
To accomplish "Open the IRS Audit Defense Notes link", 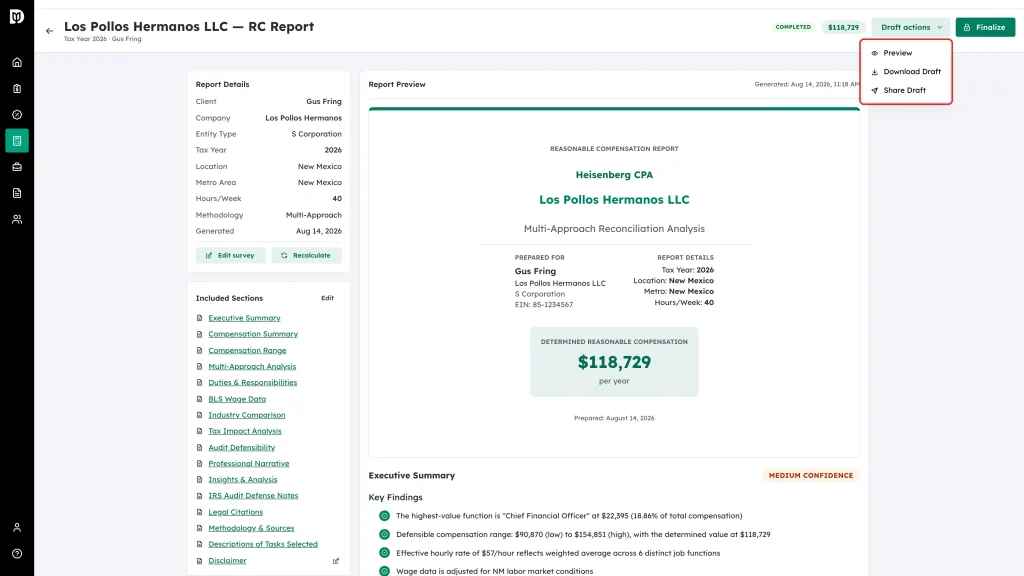I will [x=253, y=496].
